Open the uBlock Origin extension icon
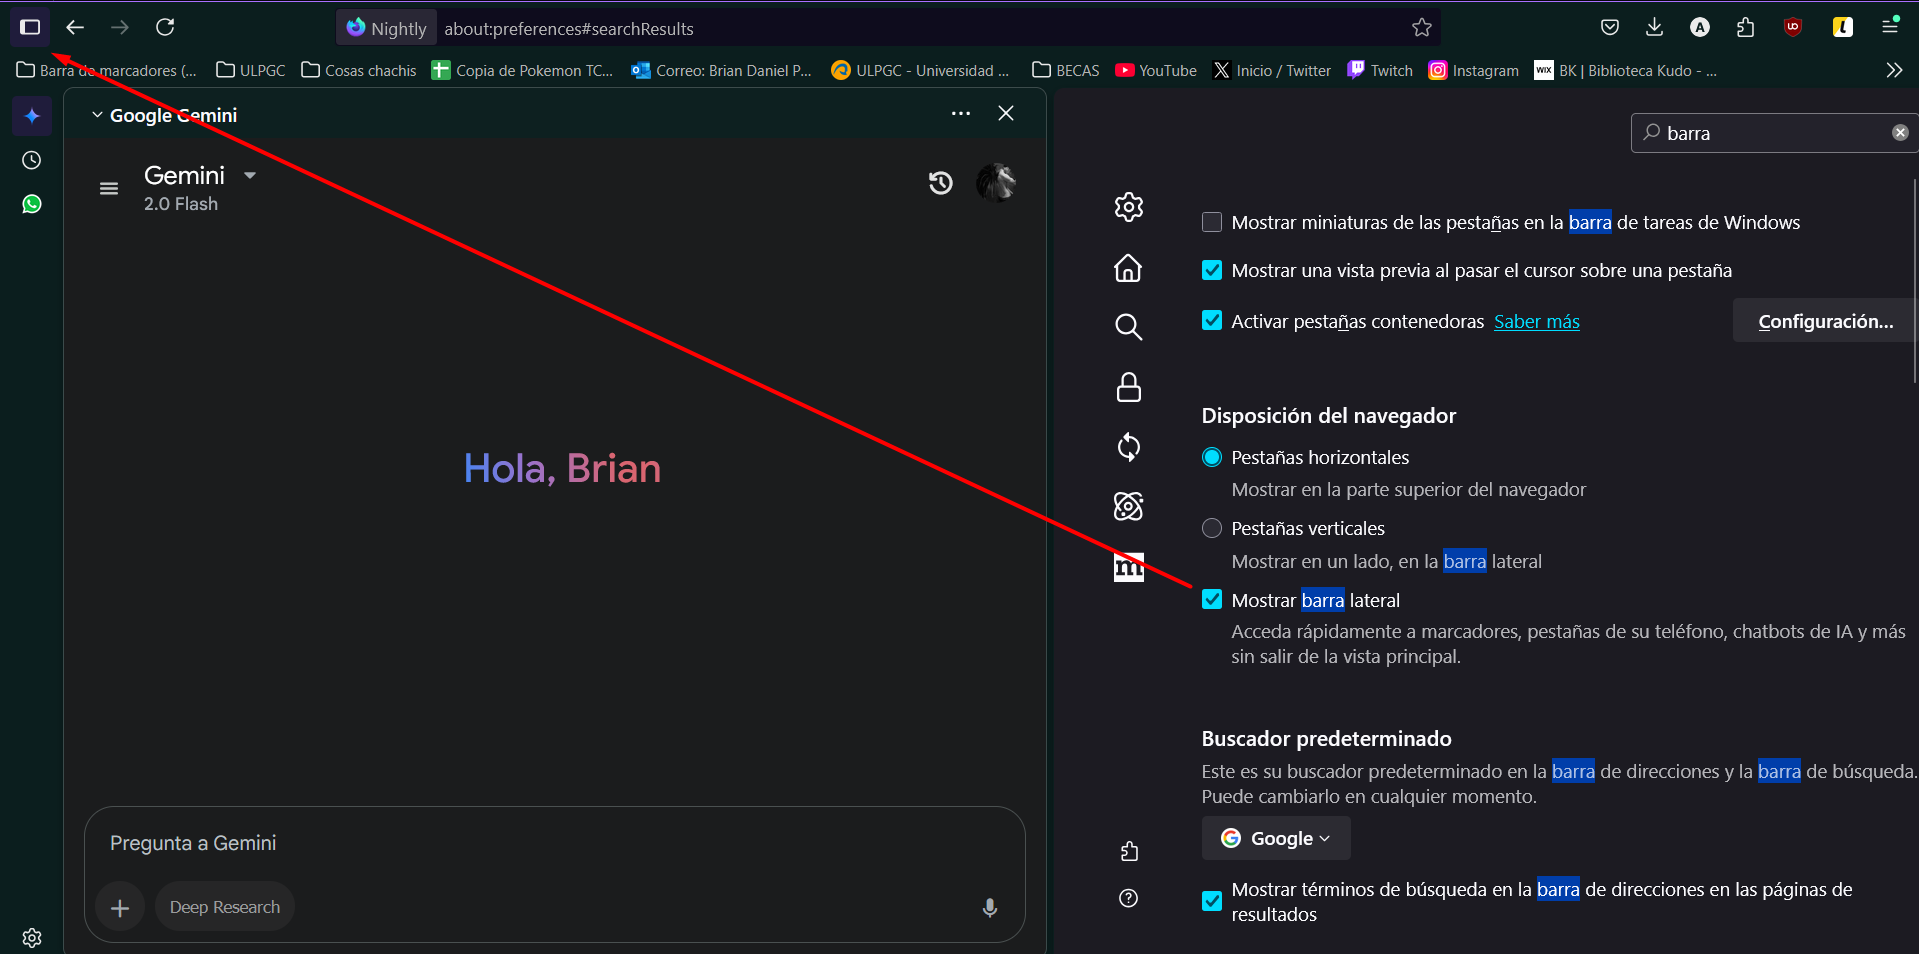The width and height of the screenshot is (1919, 954). [1792, 27]
